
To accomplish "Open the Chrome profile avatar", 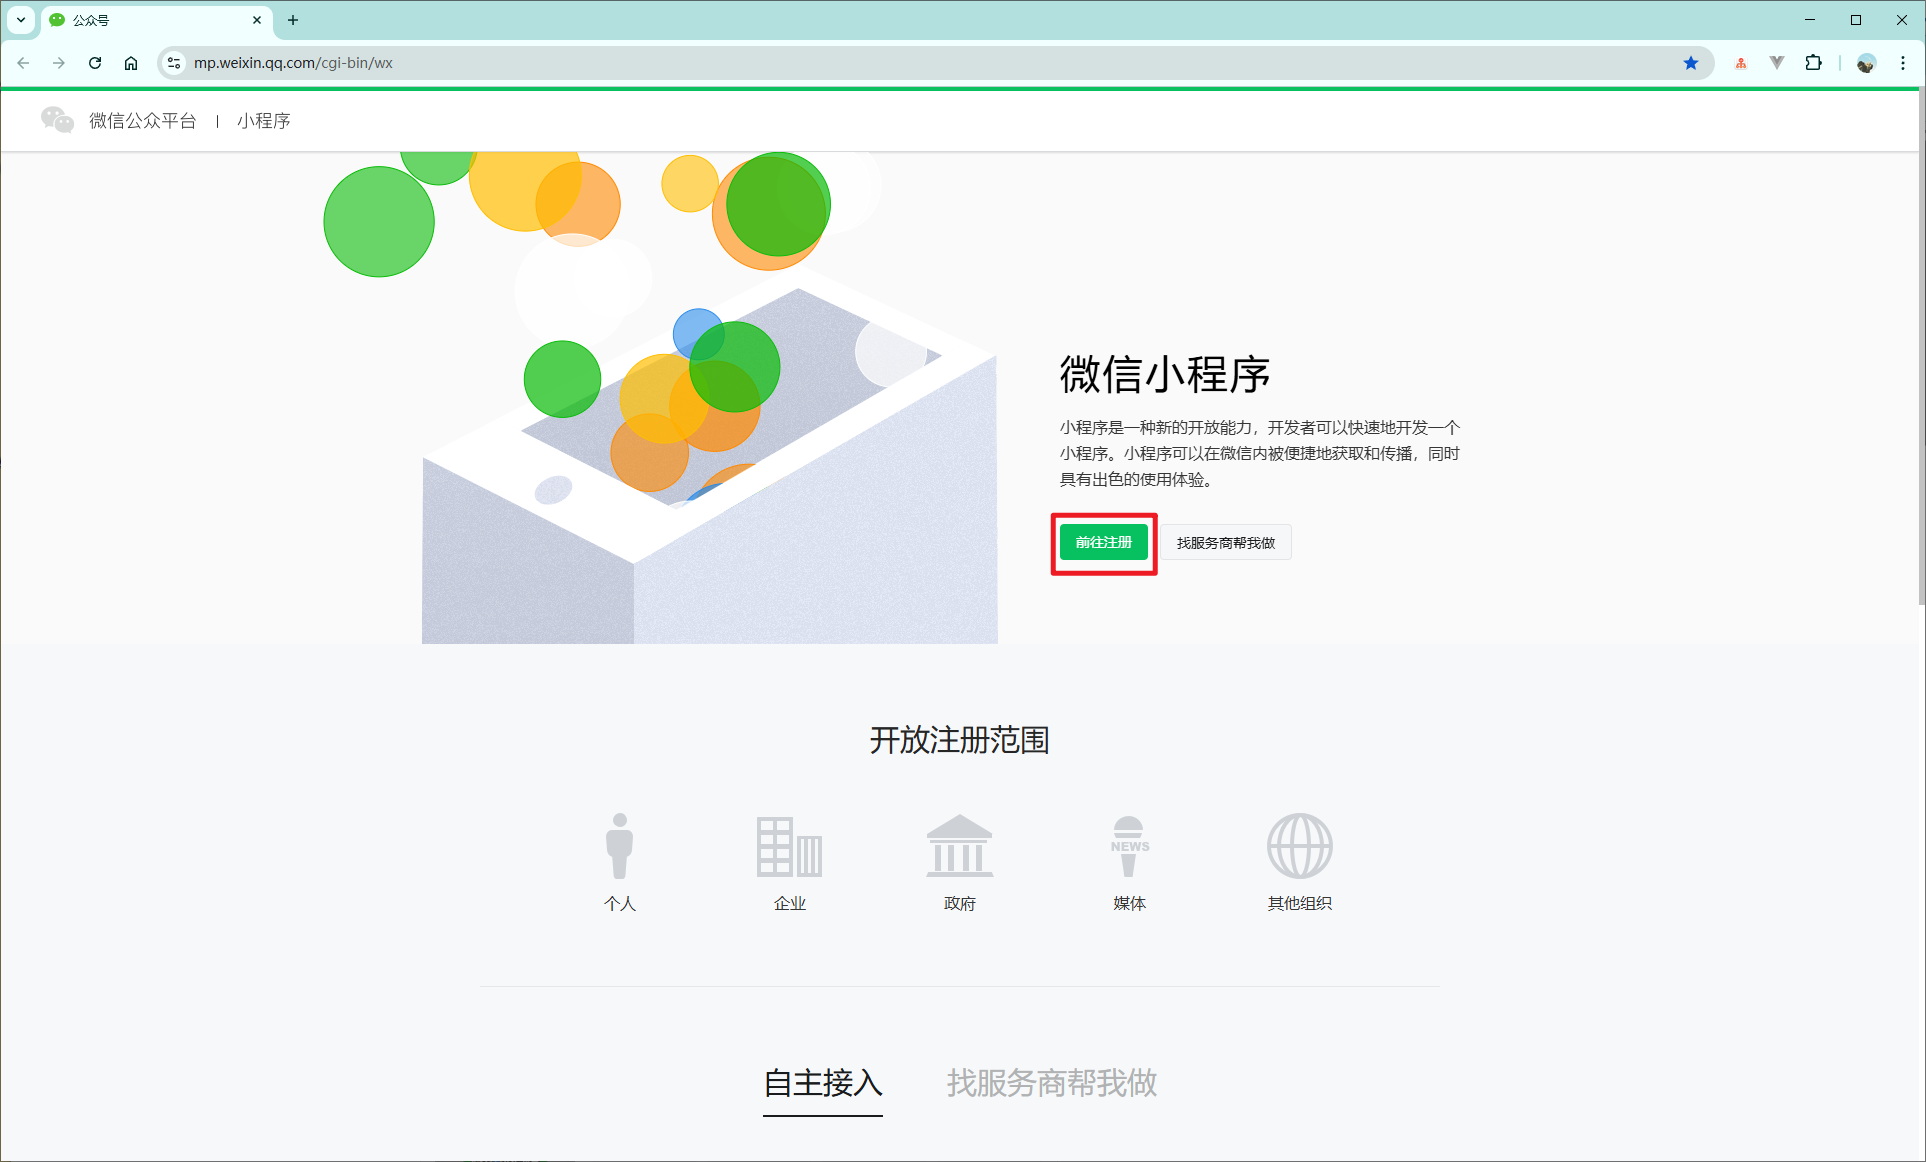I will [x=1866, y=63].
